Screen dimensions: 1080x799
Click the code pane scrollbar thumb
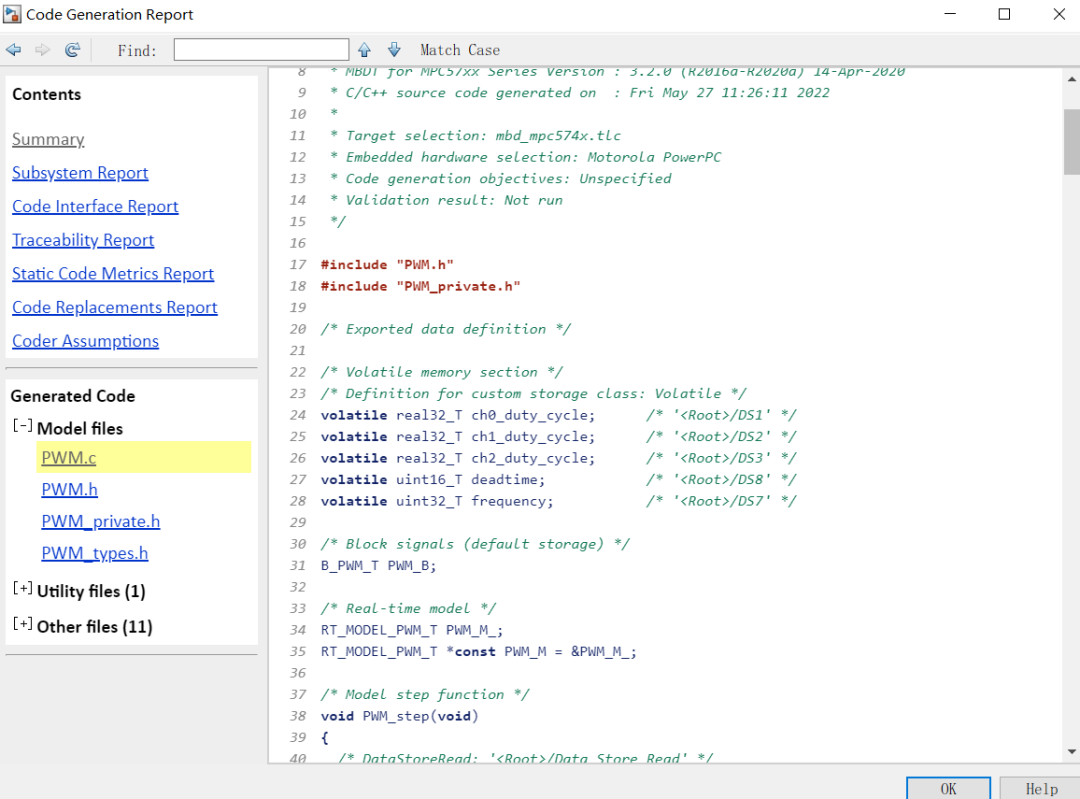coord(1072,142)
